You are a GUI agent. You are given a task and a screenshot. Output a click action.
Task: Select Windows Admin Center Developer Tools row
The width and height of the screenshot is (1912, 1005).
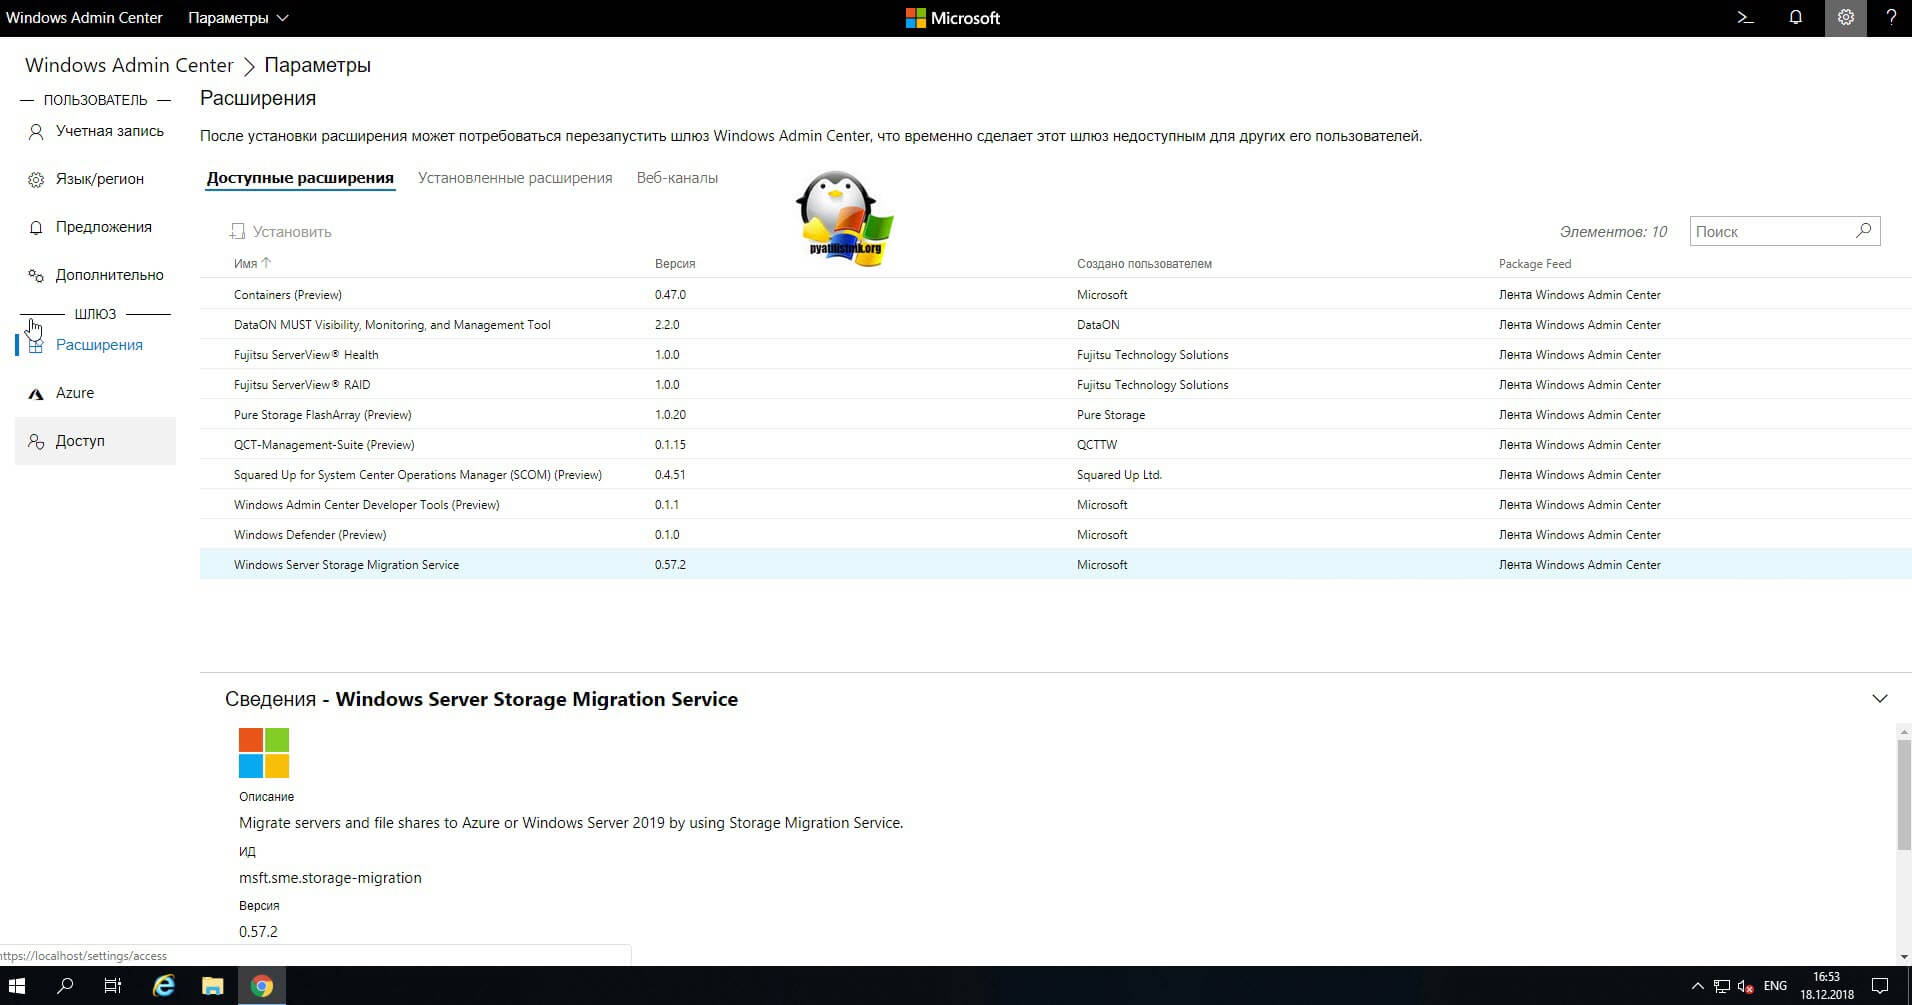point(1056,505)
